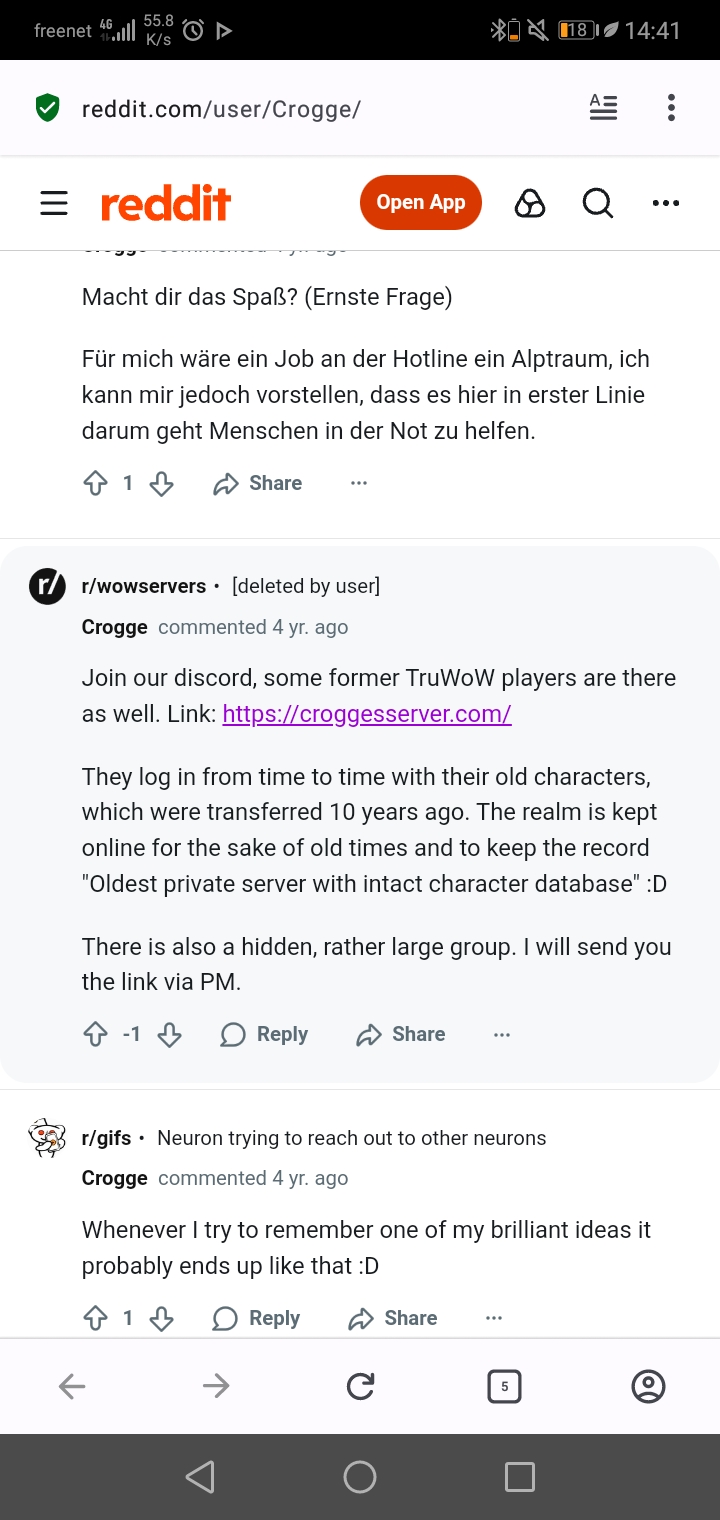The image size is (720, 1520).
Task: Expand more options on wowservers comment
Action: click(x=502, y=1035)
